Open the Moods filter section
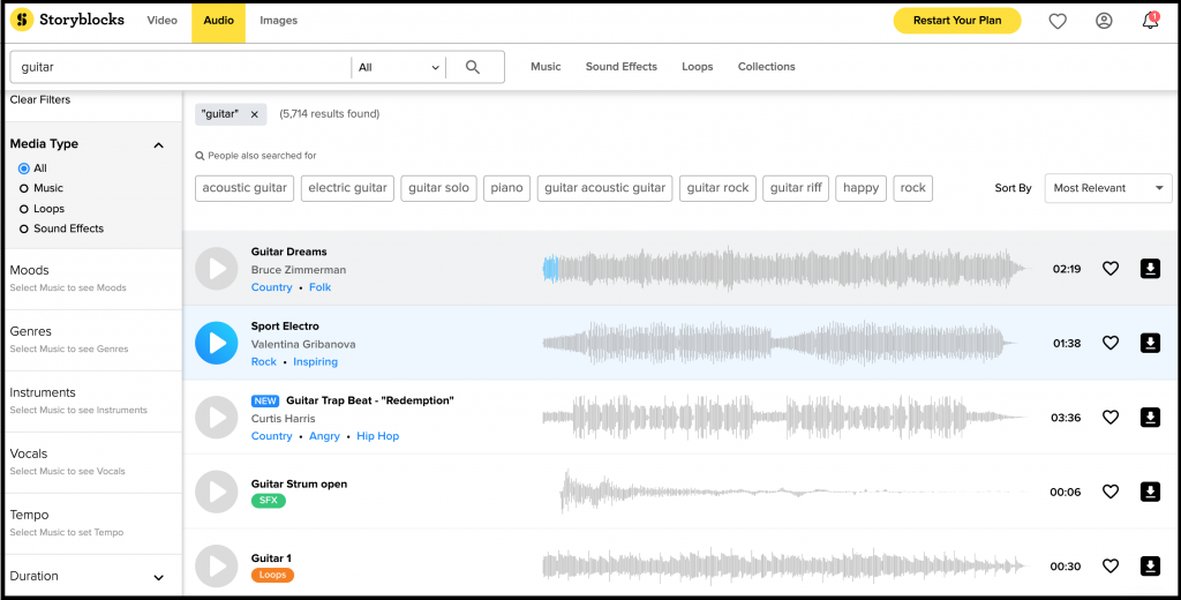Screen dimensions: 1181x600 point(93,278)
